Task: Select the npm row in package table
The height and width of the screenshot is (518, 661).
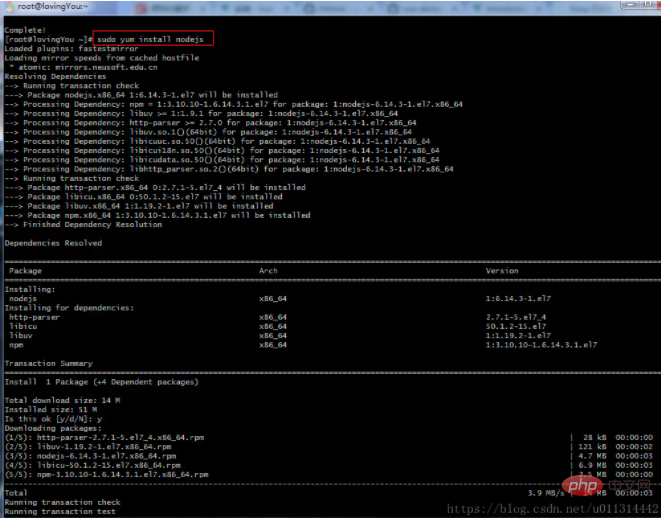Action: (301, 345)
